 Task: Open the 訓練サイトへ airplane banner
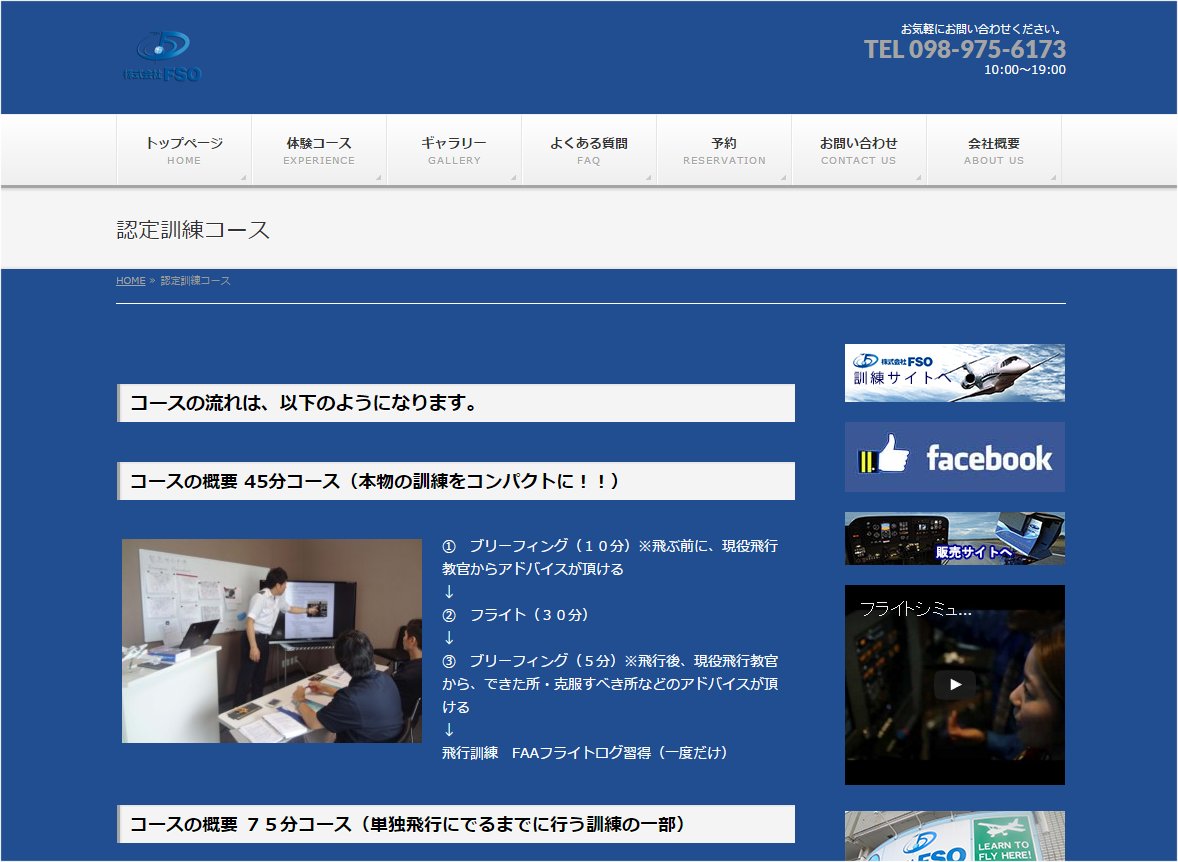click(x=954, y=373)
